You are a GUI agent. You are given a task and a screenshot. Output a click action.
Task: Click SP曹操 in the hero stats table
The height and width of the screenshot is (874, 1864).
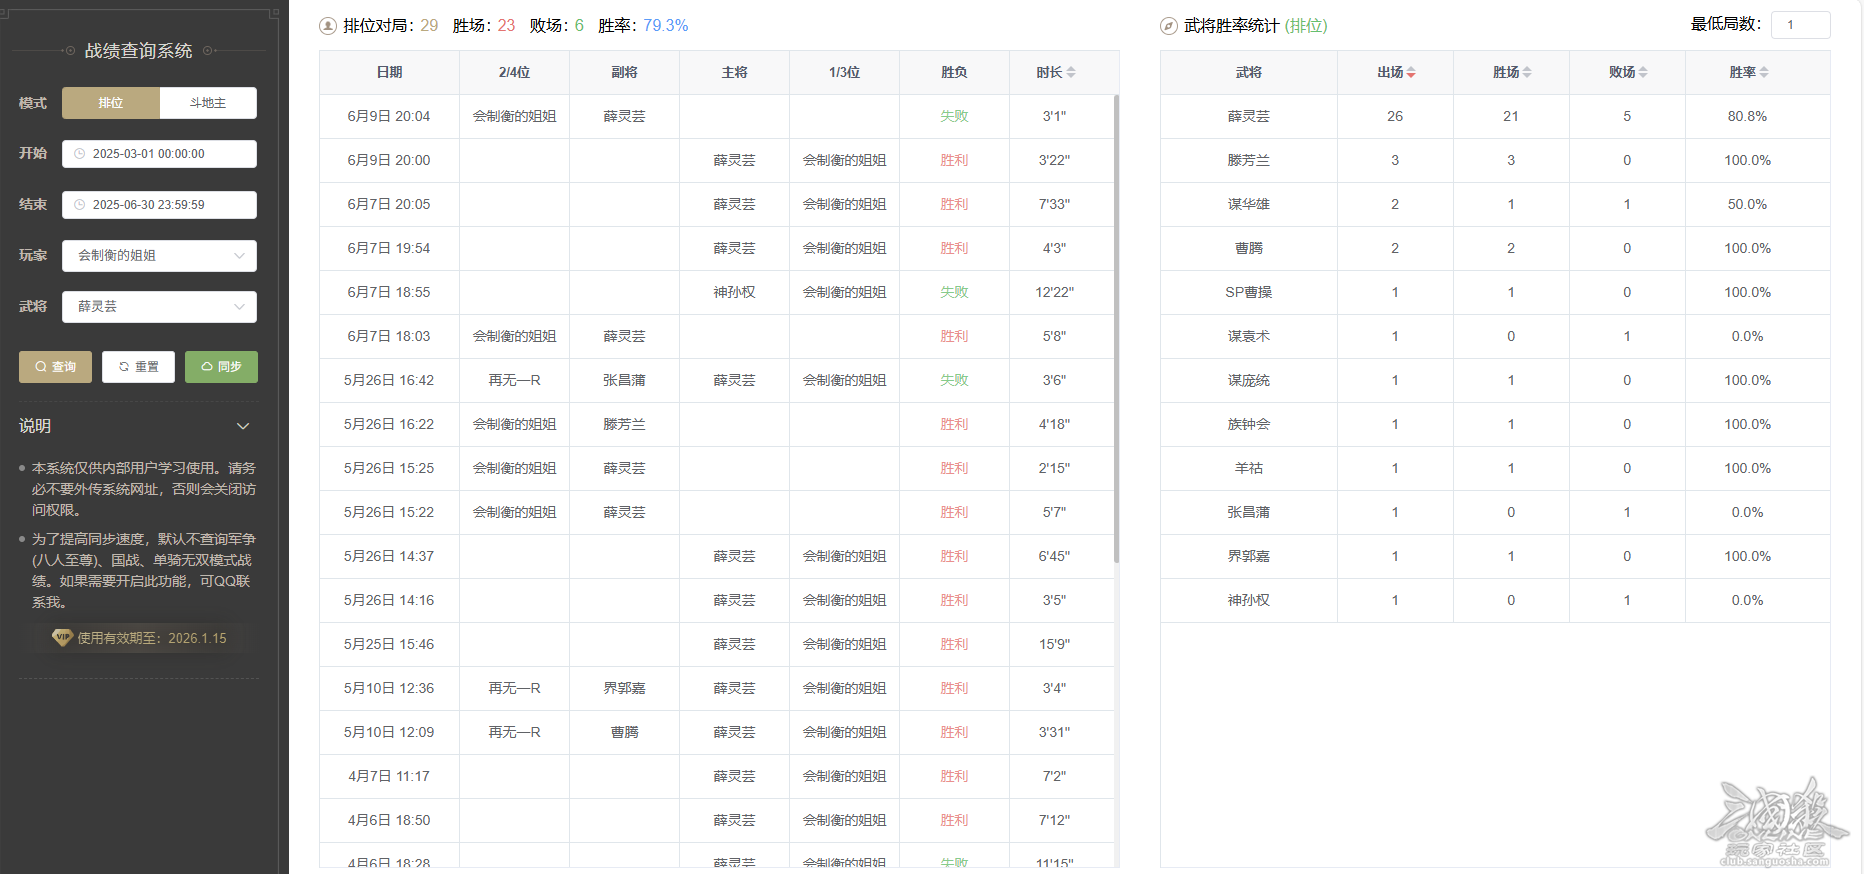[1249, 292]
